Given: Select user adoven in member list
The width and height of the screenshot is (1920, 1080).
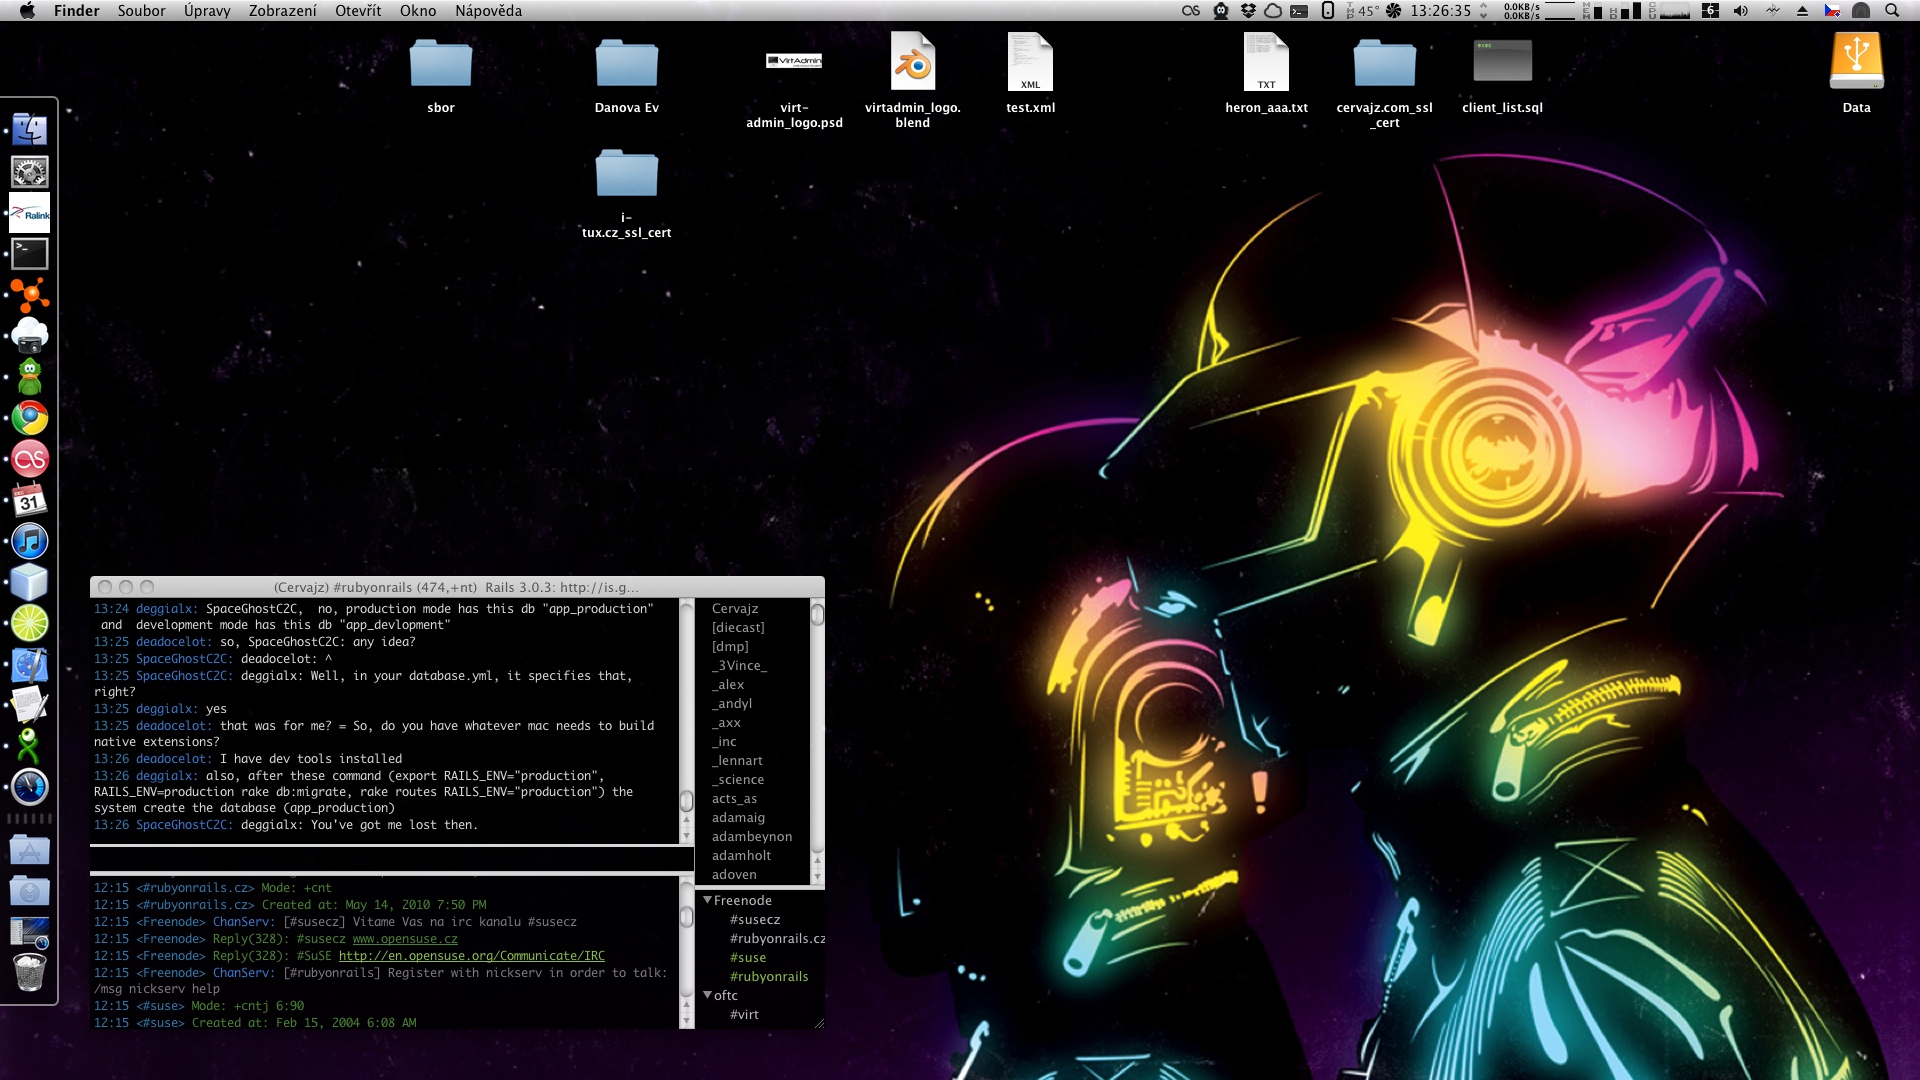Looking at the screenshot, I should [734, 875].
